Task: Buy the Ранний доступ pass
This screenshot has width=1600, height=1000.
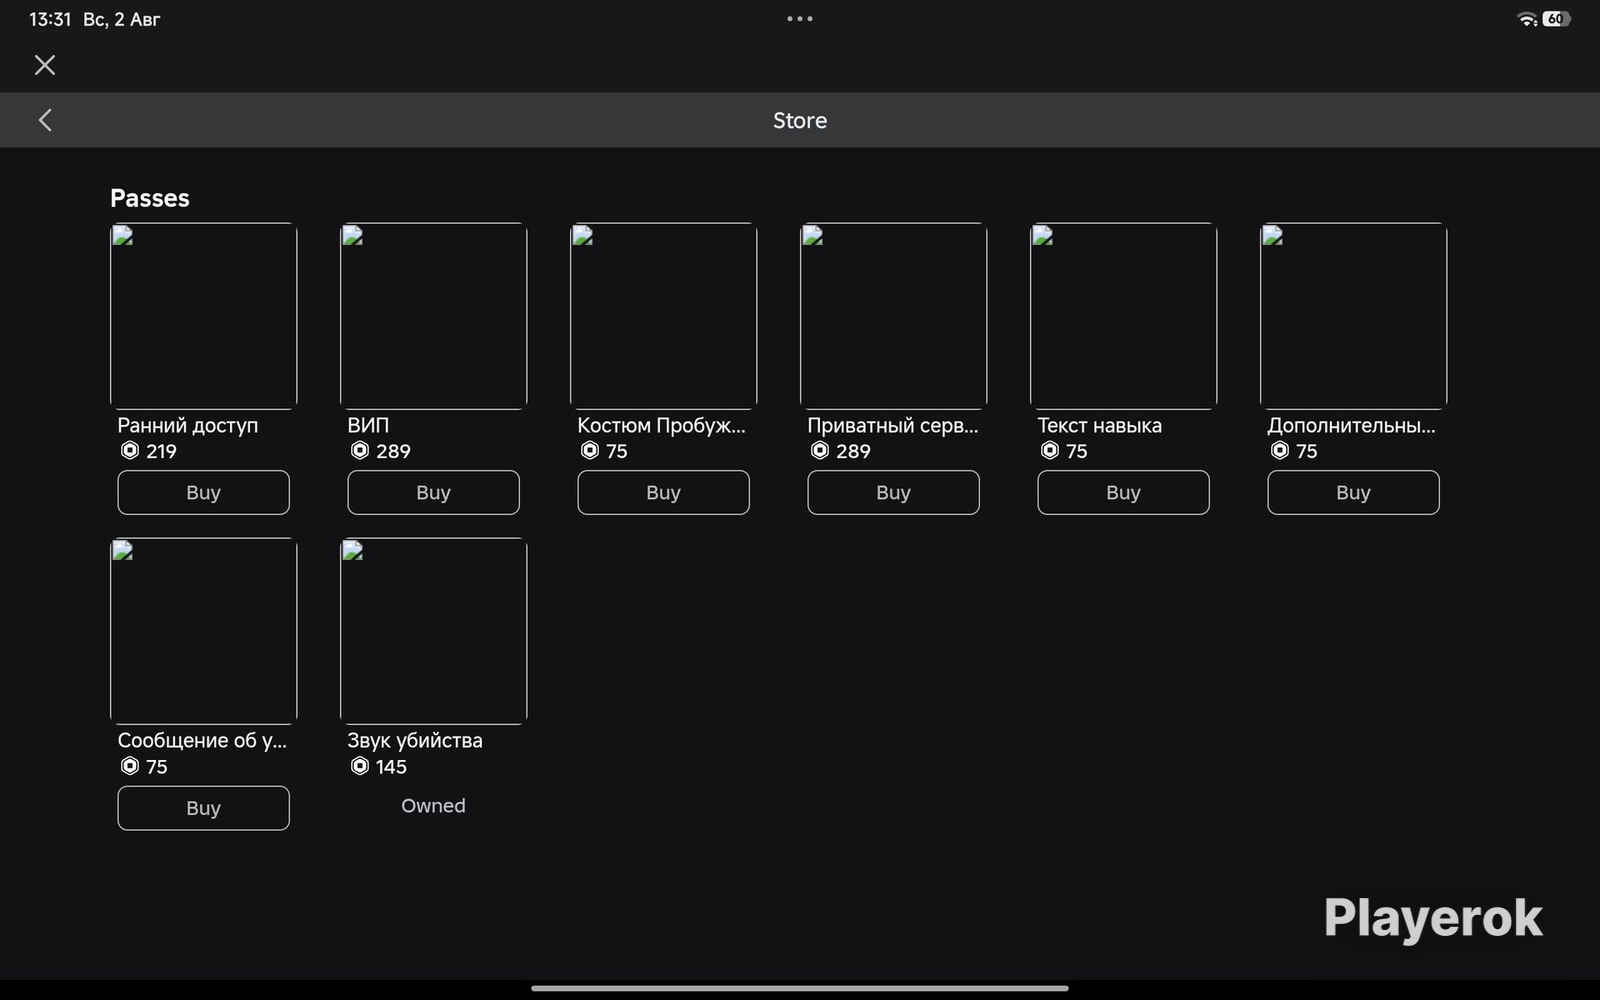Action: (x=203, y=492)
